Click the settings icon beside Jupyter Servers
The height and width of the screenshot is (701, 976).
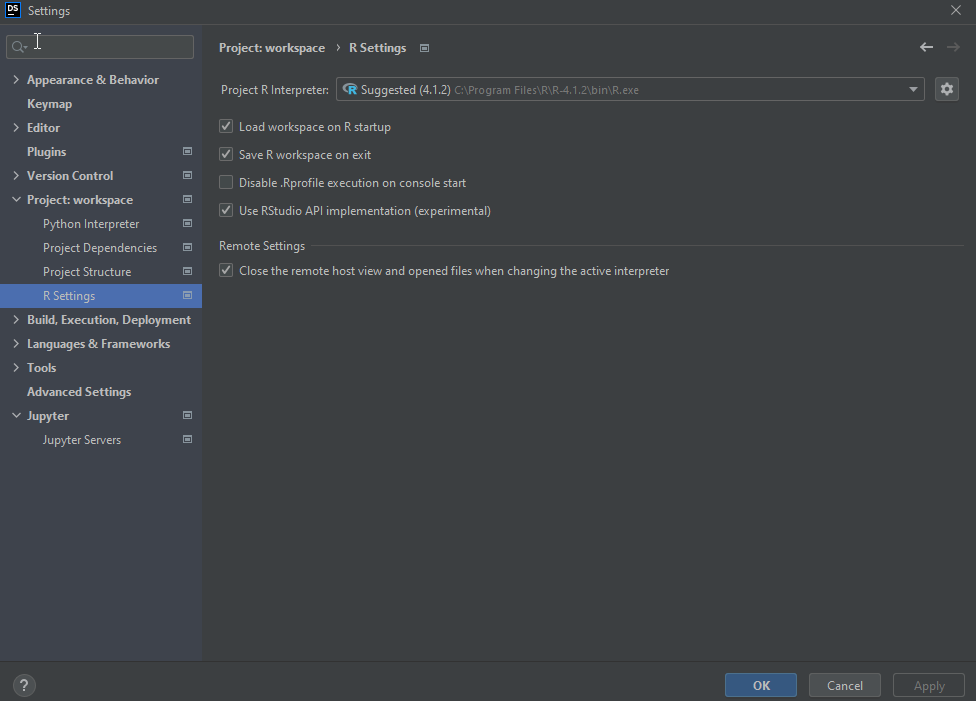tap(187, 438)
